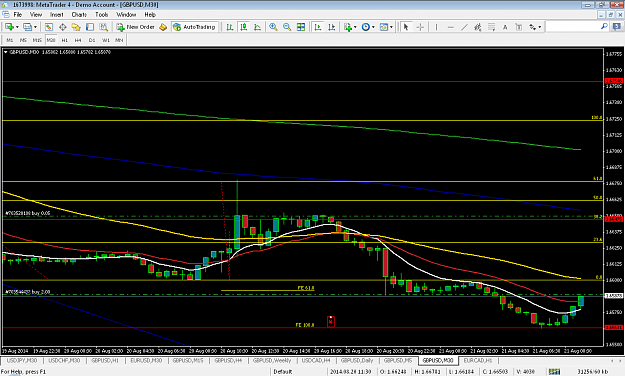This screenshot has height=376, width=625.
Task: Select the W1 timeframe button
Action: (x=106, y=40)
